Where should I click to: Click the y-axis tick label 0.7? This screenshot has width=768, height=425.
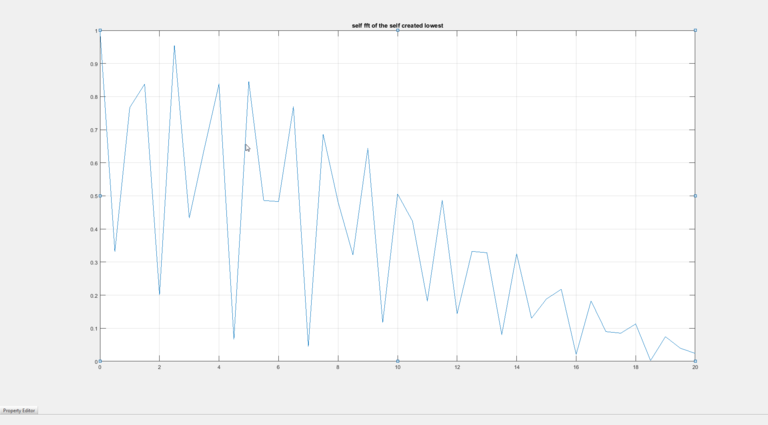[92, 130]
